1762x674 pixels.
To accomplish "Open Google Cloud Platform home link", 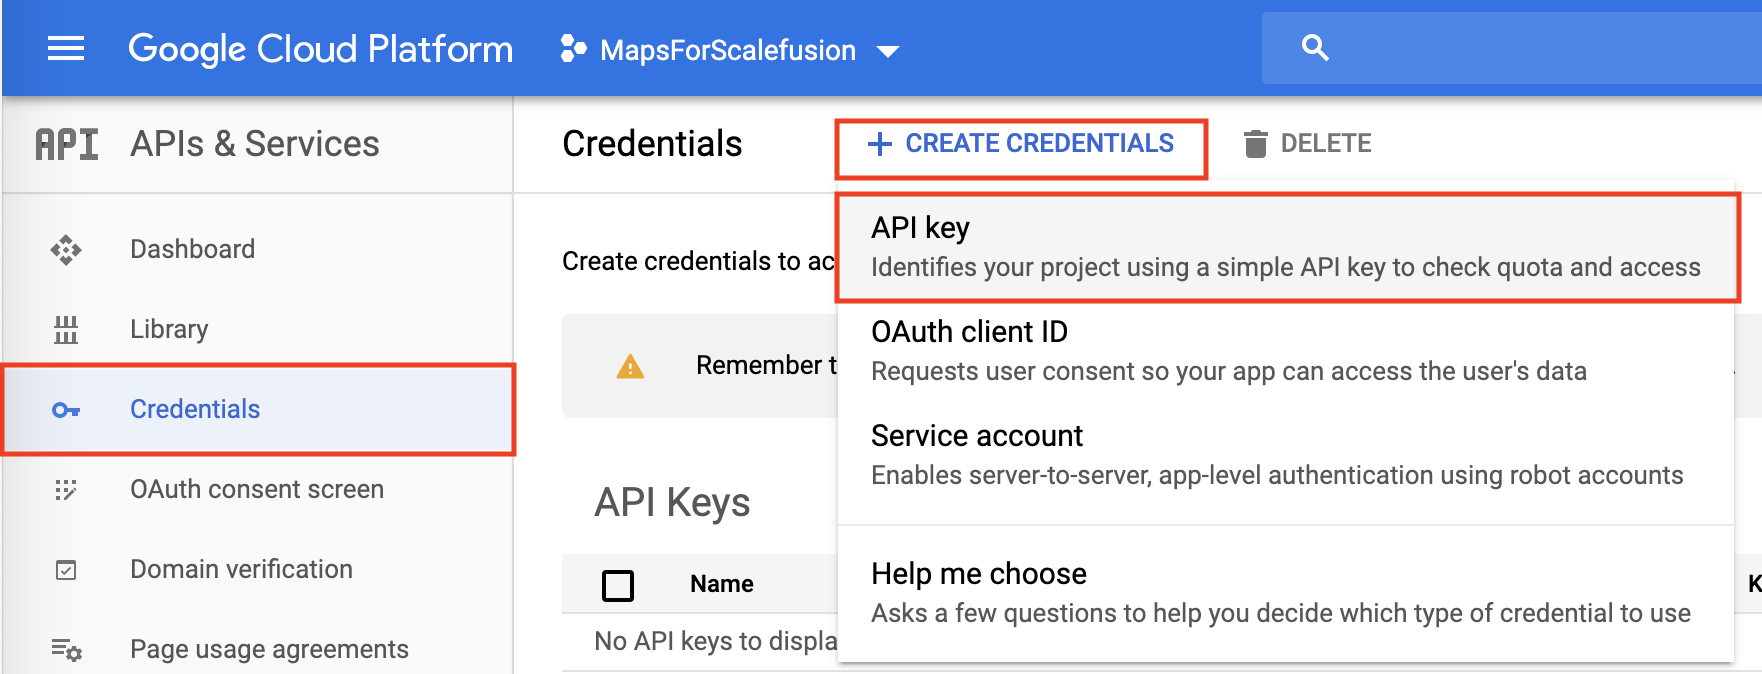I will pyautogui.click(x=320, y=49).
